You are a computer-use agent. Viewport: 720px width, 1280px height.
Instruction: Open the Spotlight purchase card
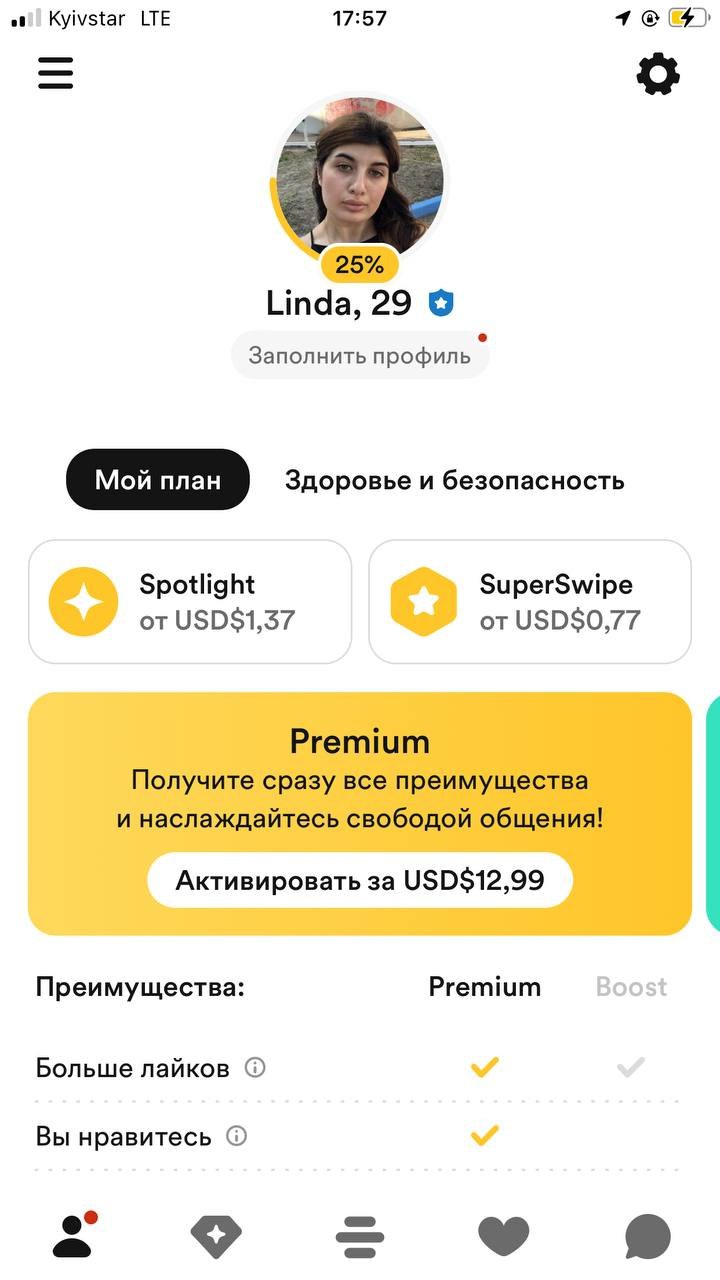click(x=190, y=602)
